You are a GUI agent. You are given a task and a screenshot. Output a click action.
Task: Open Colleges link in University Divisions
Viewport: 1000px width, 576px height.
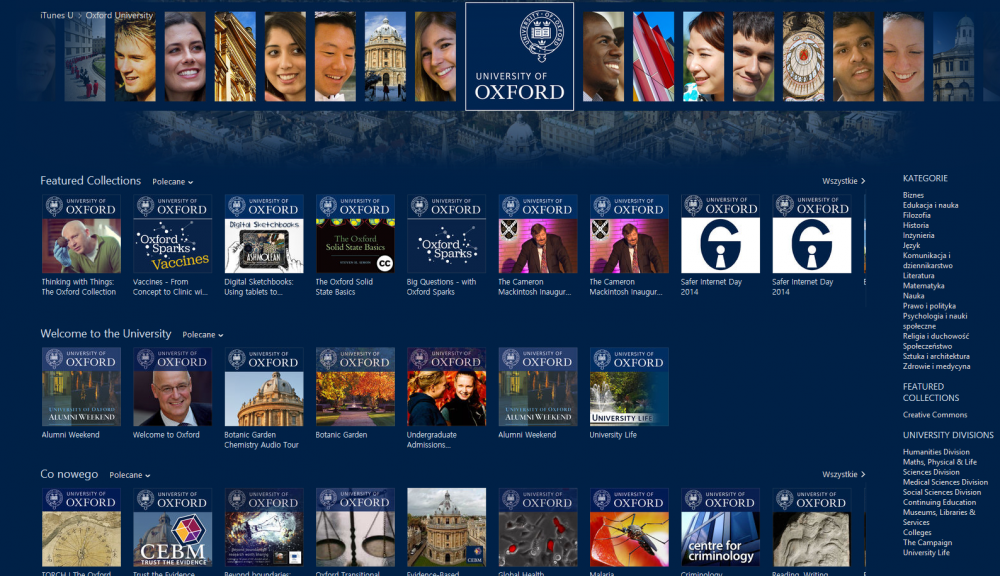coord(917,533)
